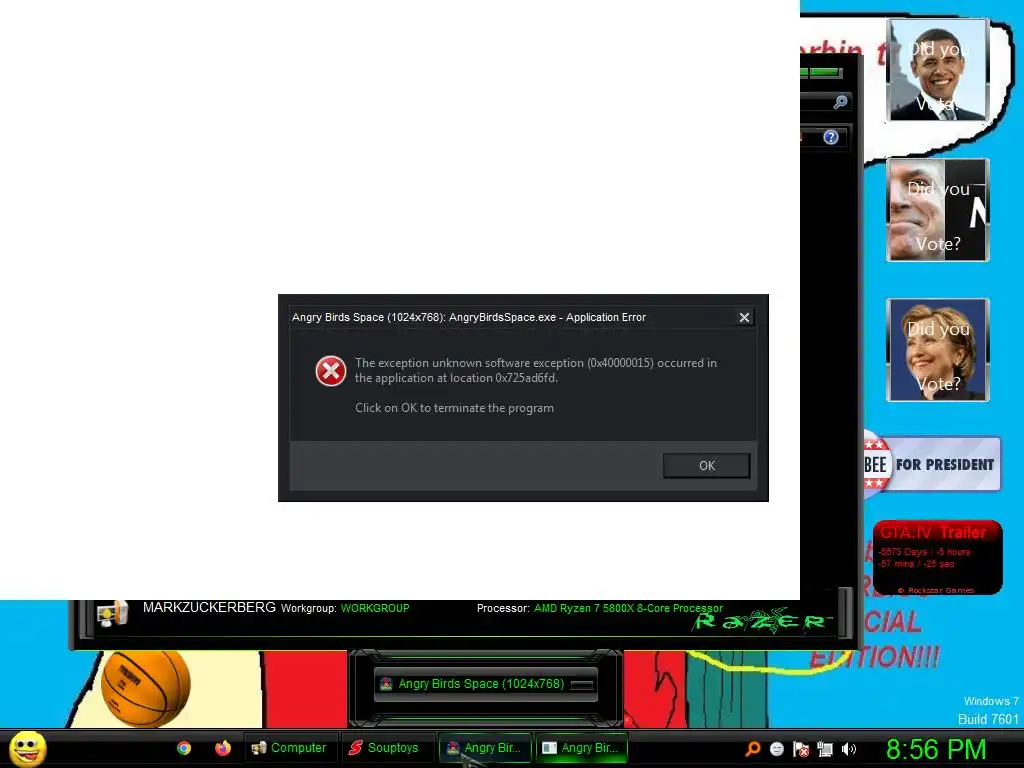Open the volume speaker icon
The height and width of the screenshot is (768, 1024).
(848, 748)
